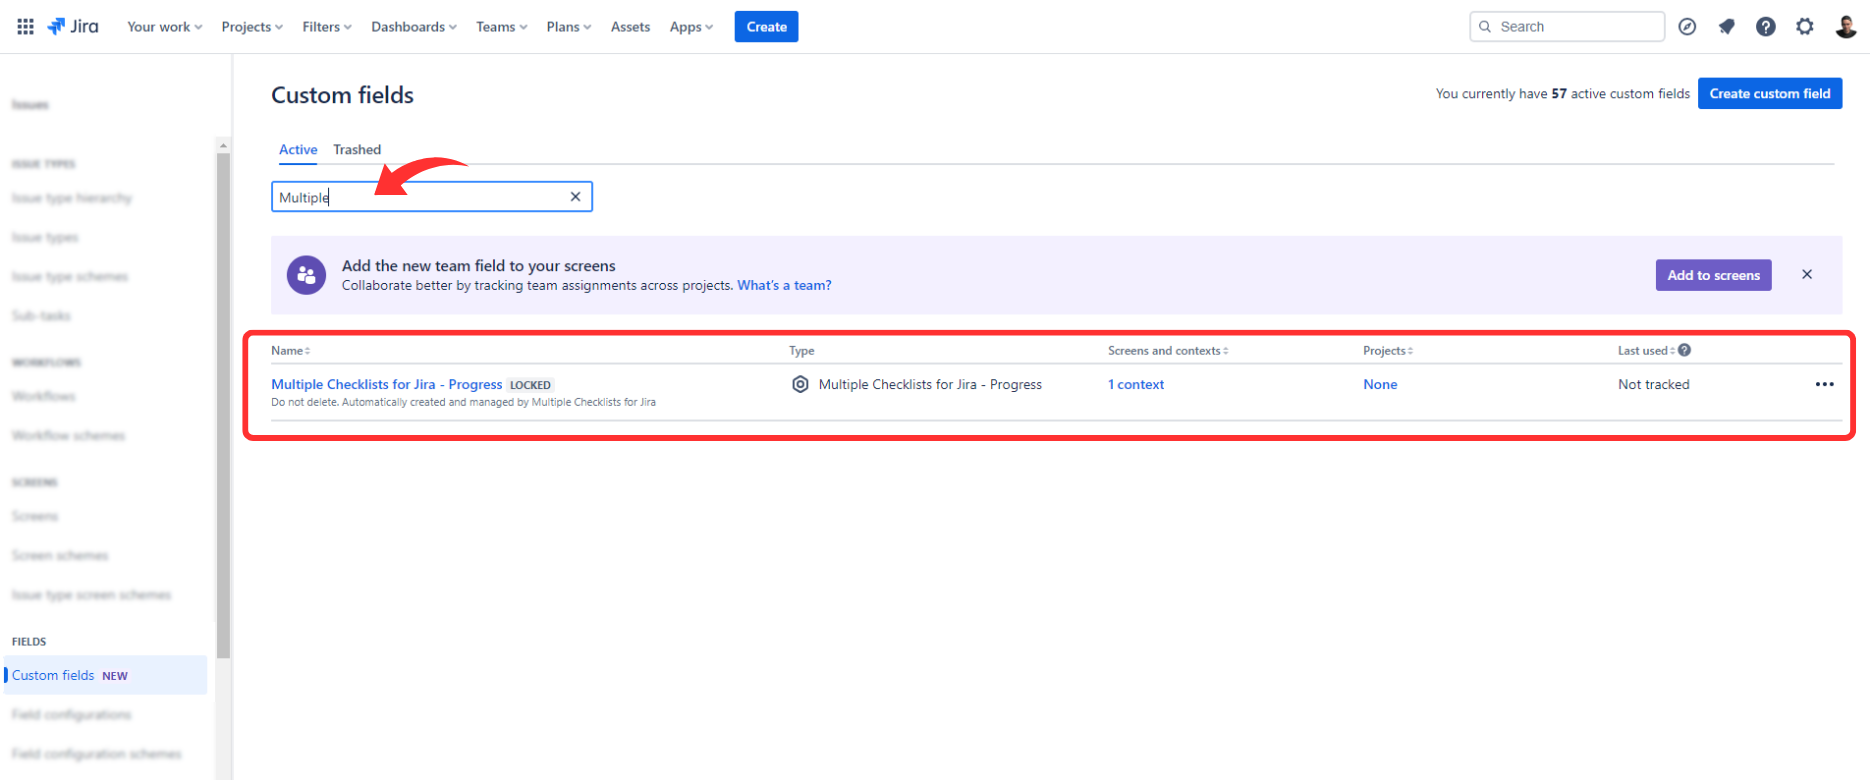Expand the Teams menu
The image size is (1870, 780).
[502, 27]
